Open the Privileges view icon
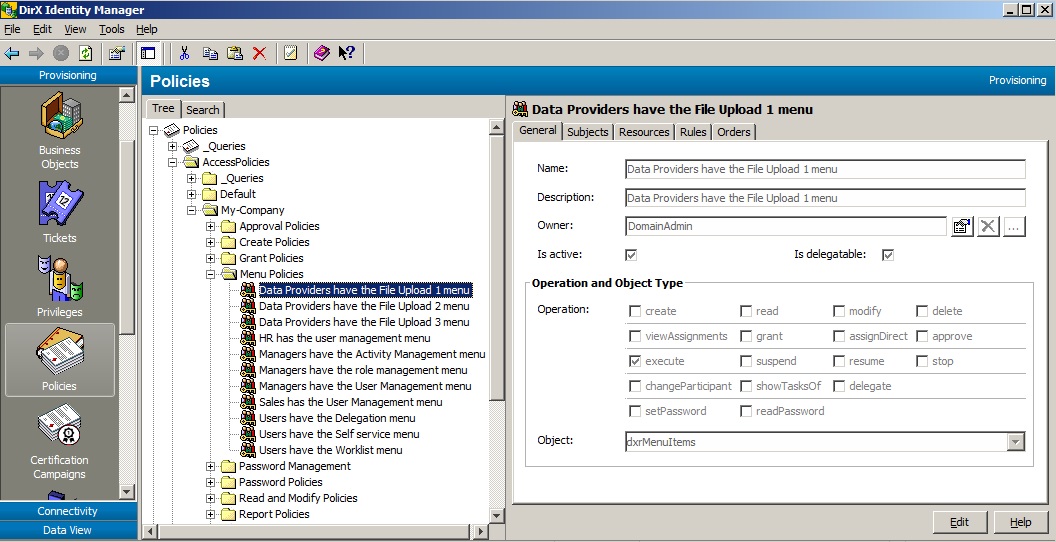Viewport: 1056px width, 542px height. (60, 285)
